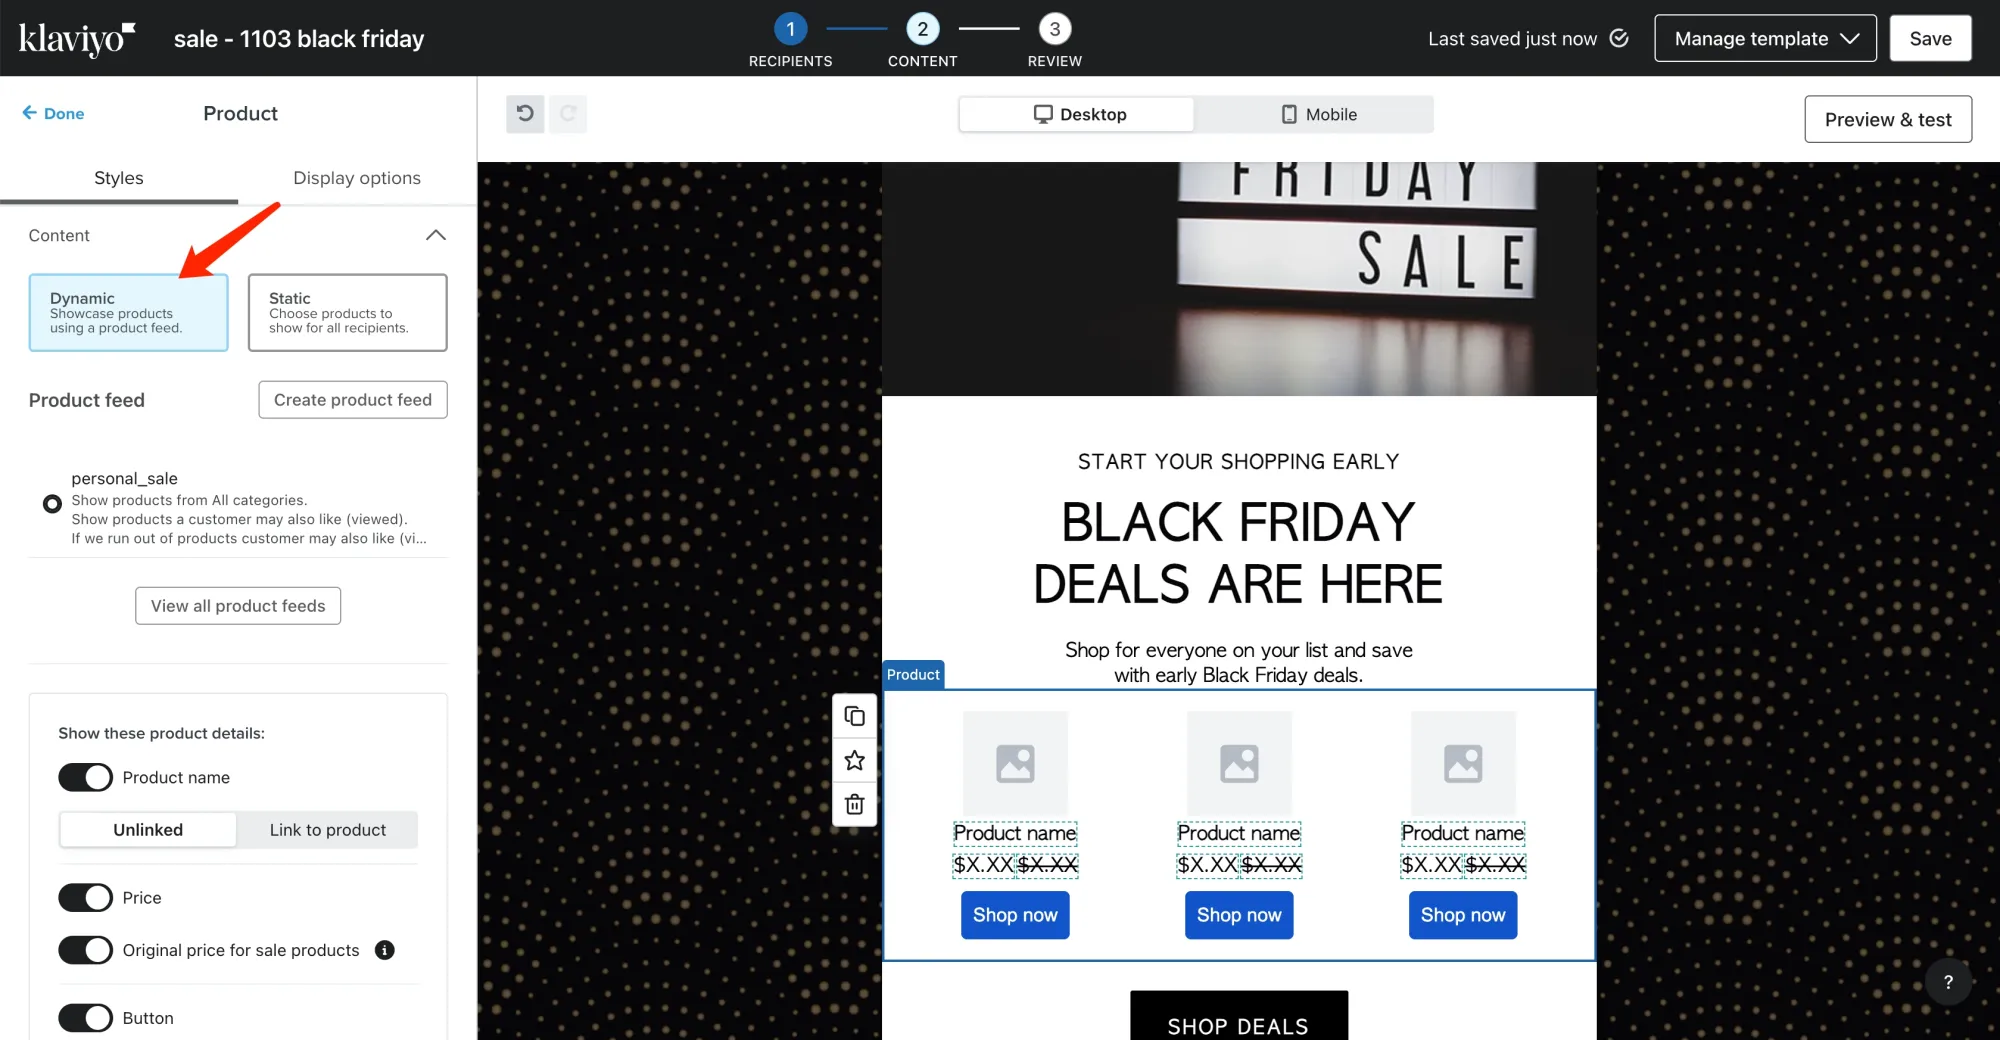Select the personal_sale feed radio button

coord(52,504)
